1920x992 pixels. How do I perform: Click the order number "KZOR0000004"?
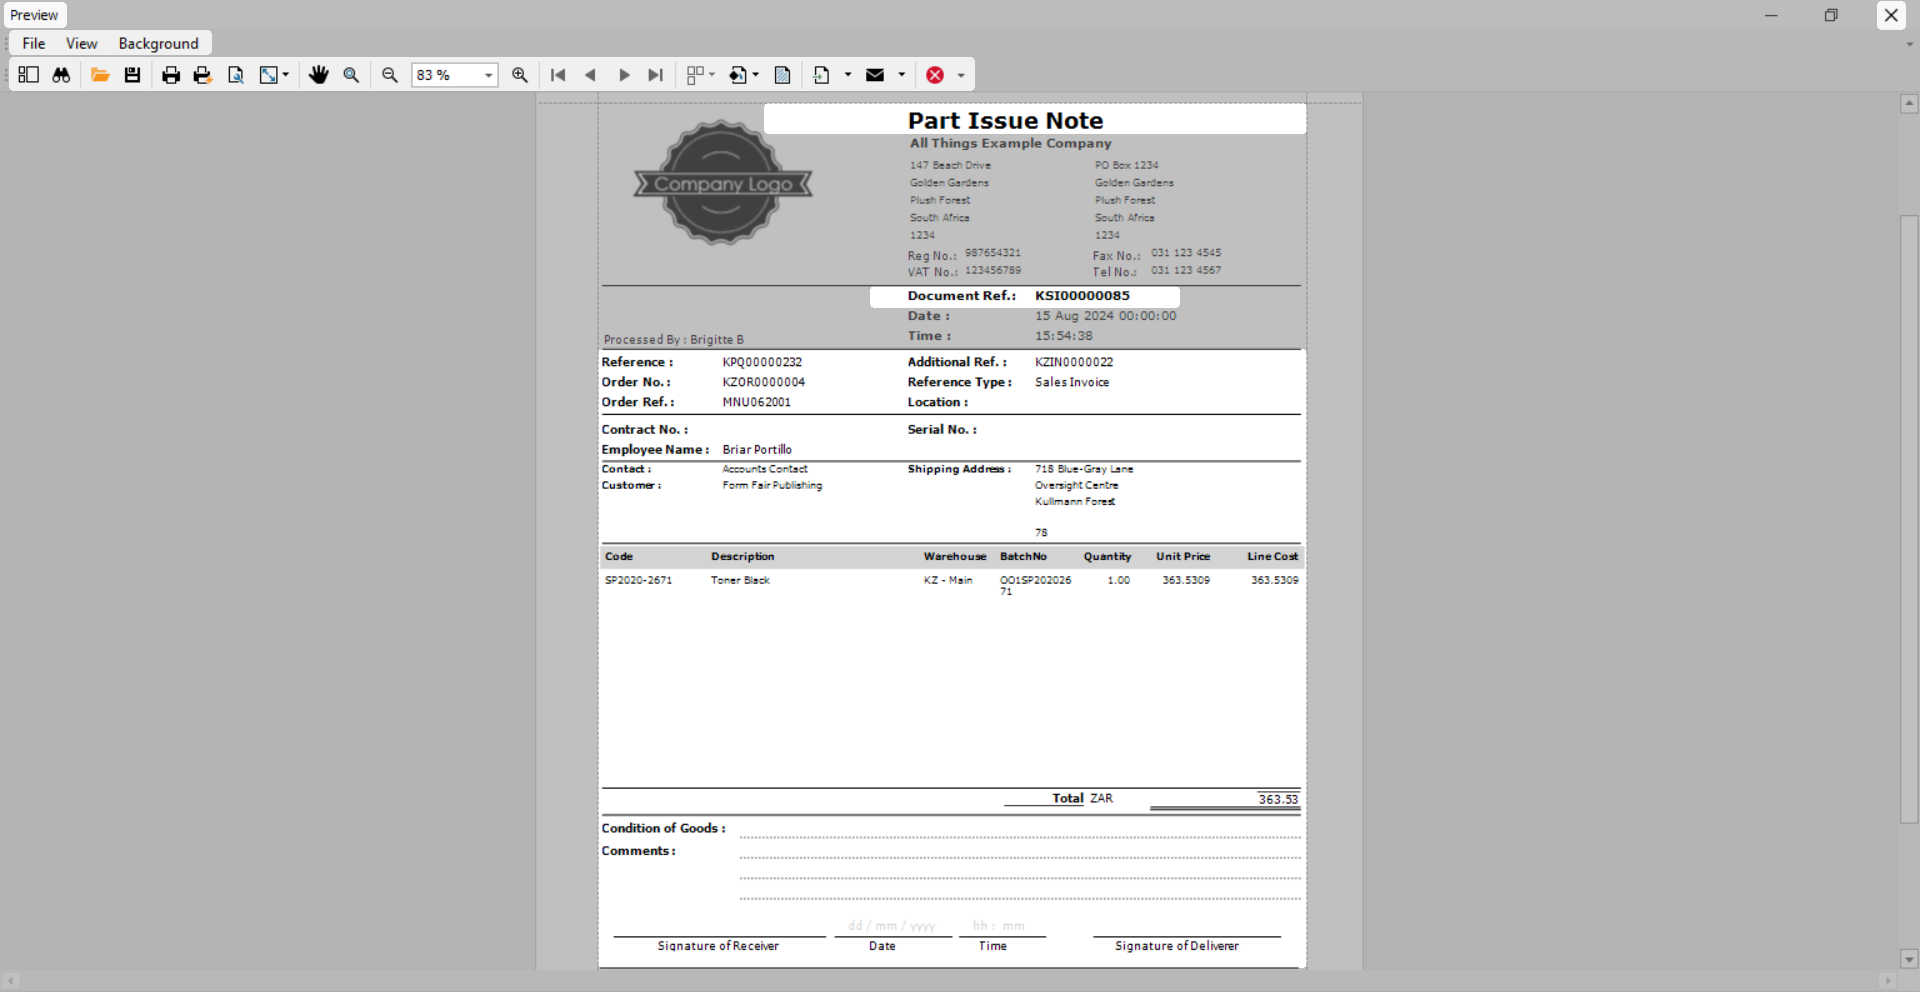click(764, 382)
